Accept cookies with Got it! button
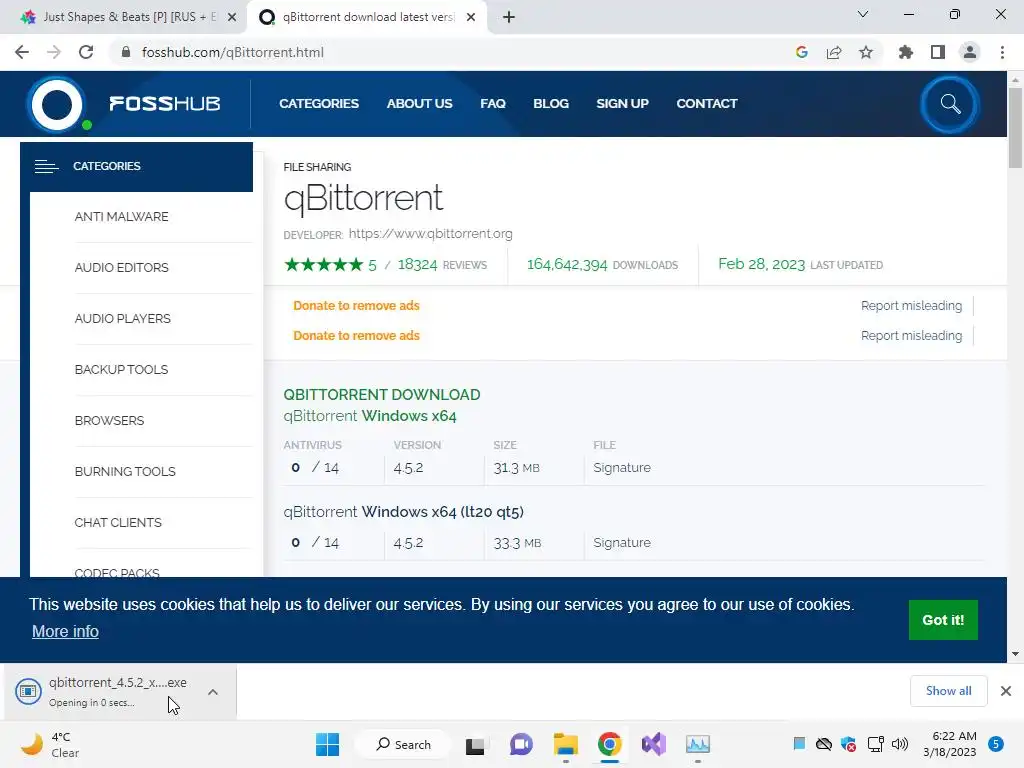Image resolution: width=1024 pixels, height=768 pixels. click(x=943, y=620)
